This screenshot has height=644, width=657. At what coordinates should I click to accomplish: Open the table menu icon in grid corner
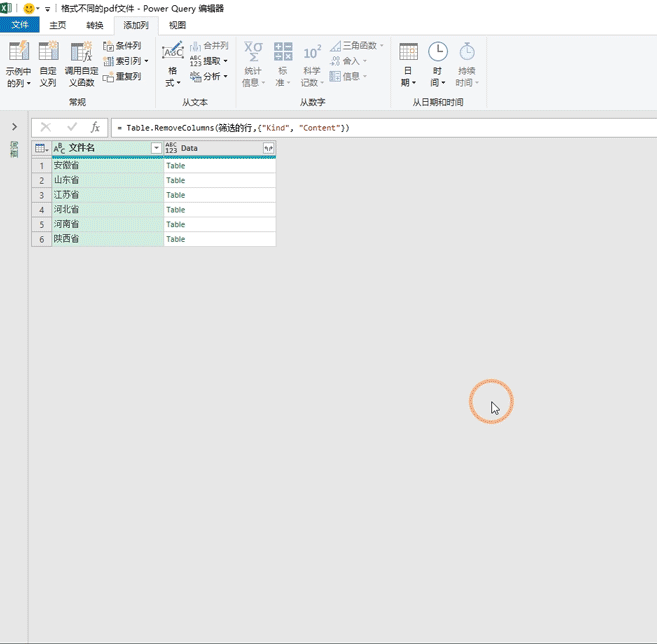[41, 148]
